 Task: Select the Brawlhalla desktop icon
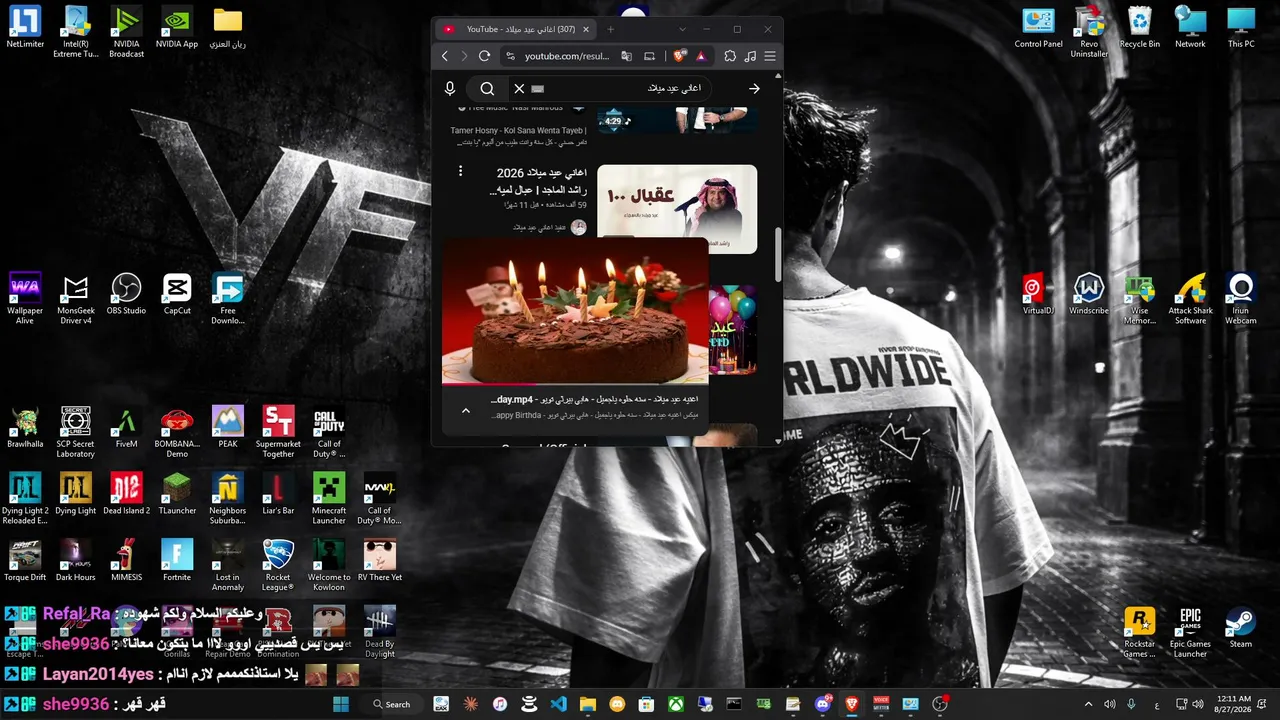pos(25,428)
